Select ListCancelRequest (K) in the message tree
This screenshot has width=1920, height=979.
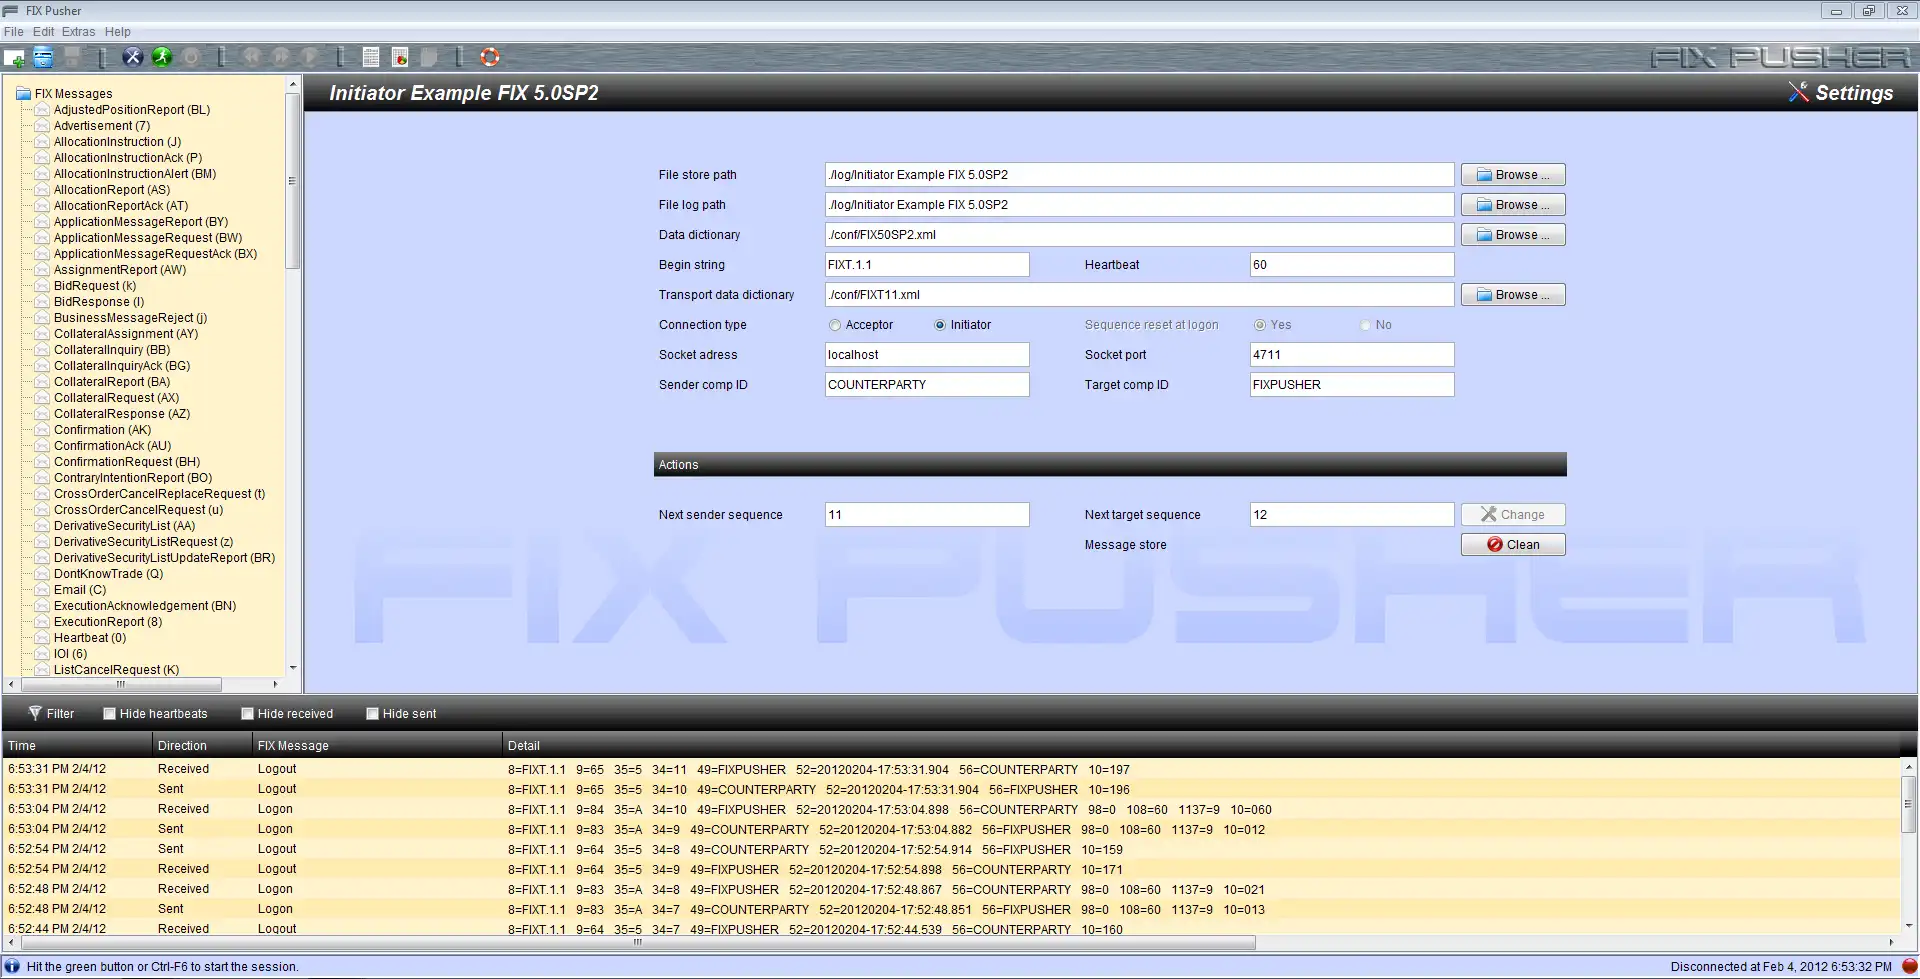tap(117, 670)
